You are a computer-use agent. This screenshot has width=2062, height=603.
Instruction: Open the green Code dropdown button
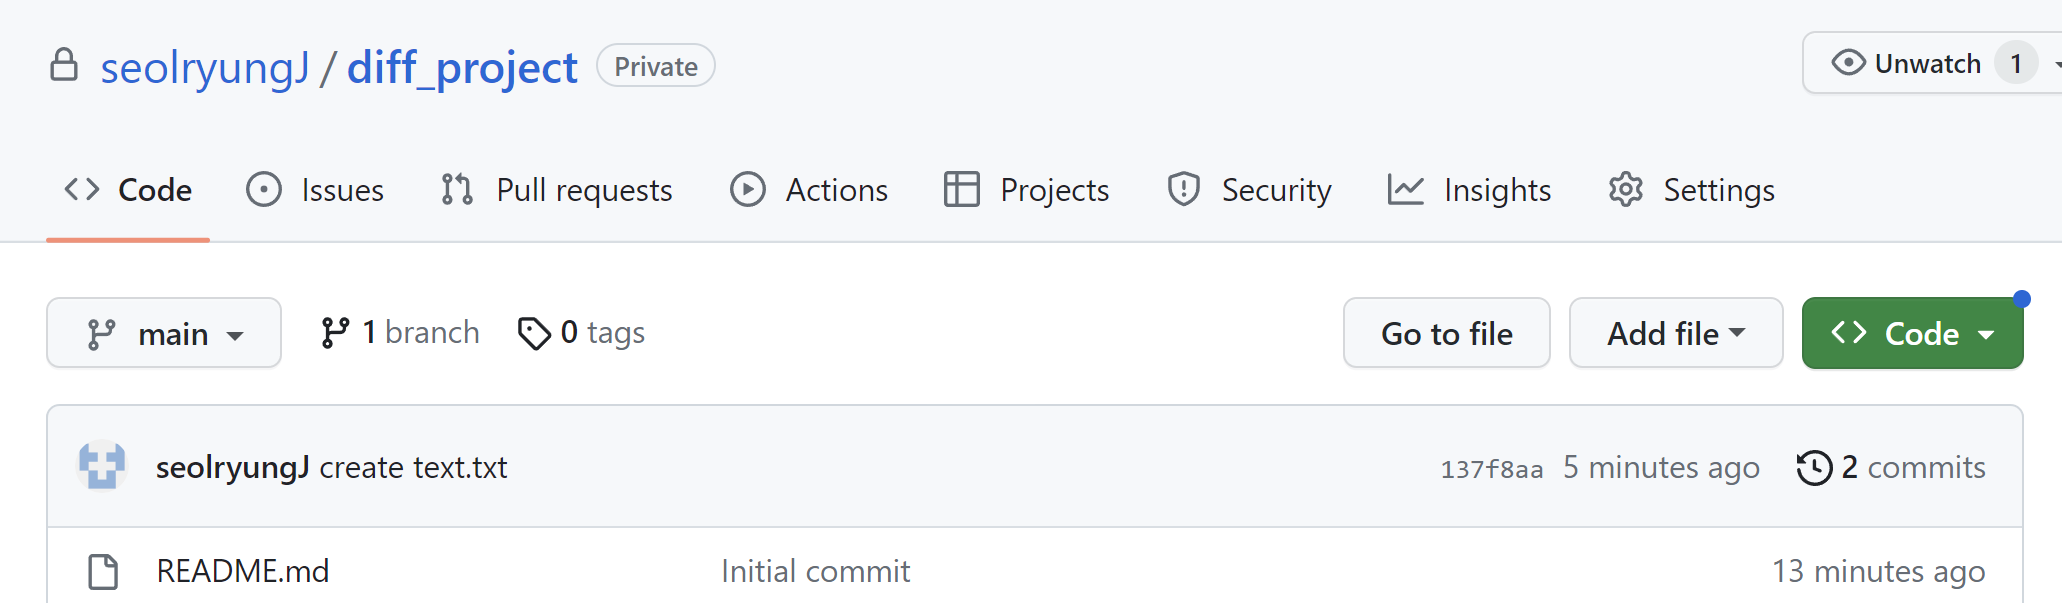click(x=1912, y=333)
